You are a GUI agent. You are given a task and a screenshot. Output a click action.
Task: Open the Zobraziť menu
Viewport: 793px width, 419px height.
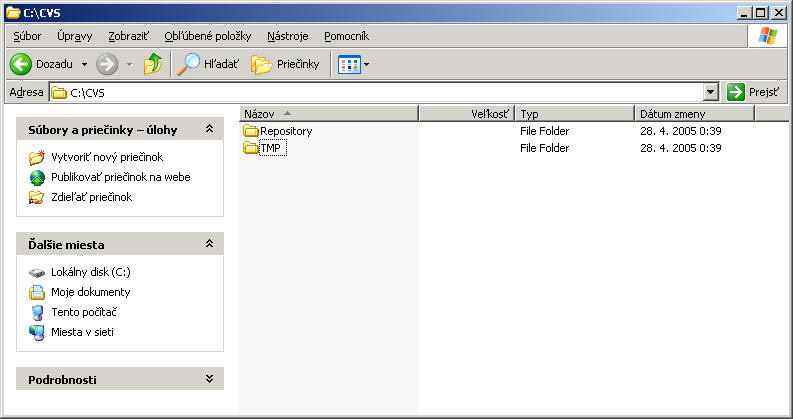coord(128,36)
